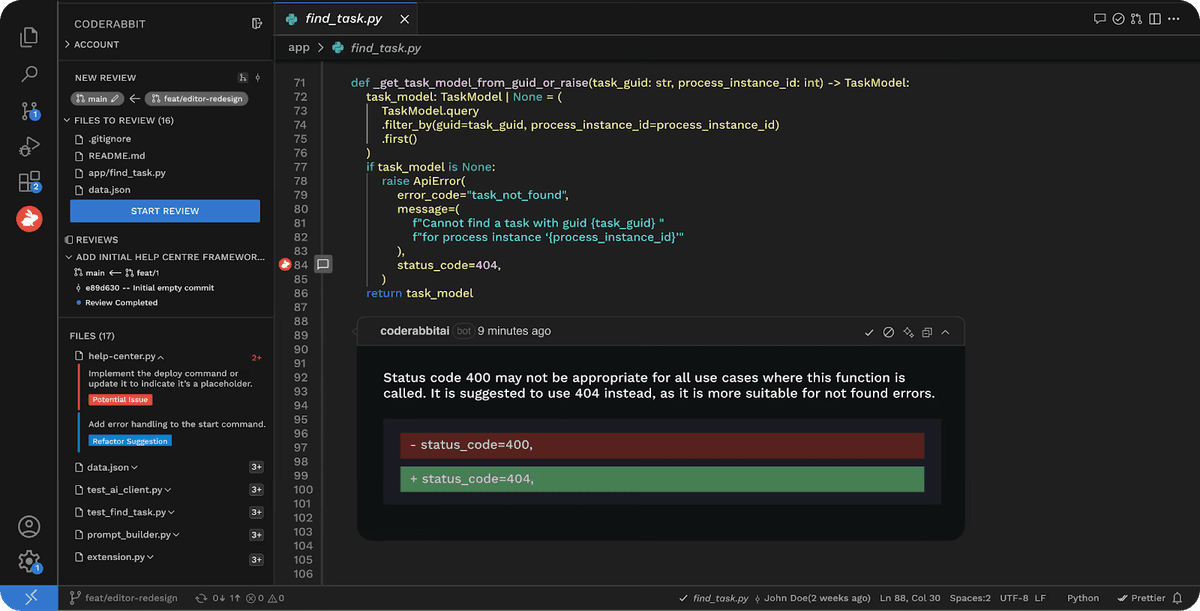This screenshot has width=1200, height=611.
Task: Collapse the FILES TO REVIEW list
Action: click(x=68, y=121)
